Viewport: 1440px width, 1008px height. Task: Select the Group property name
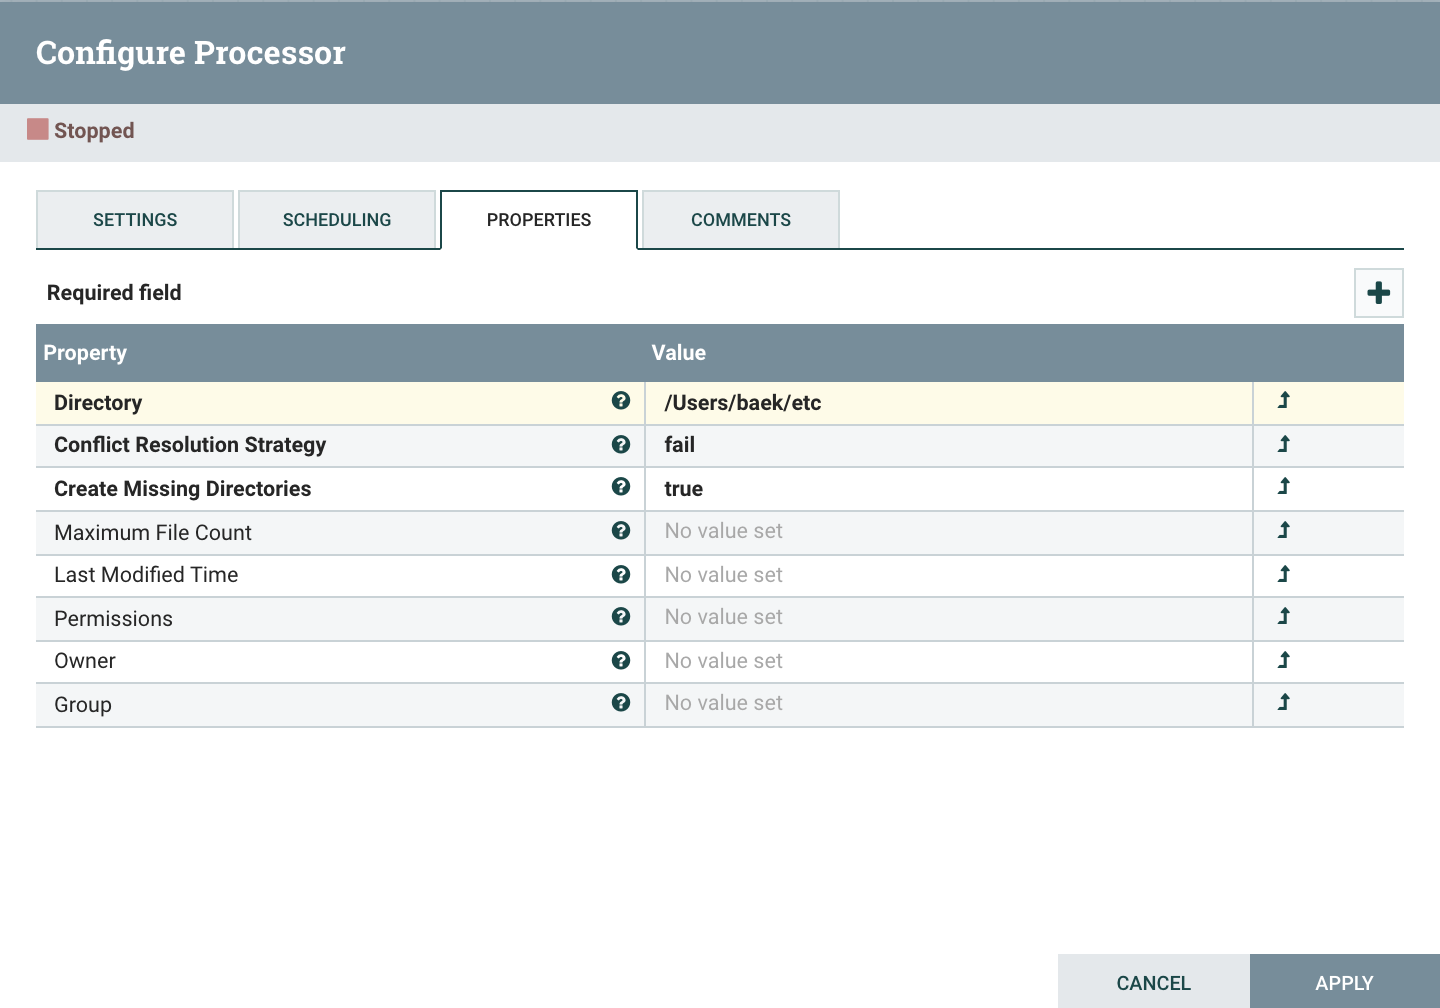(x=83, y=705)
